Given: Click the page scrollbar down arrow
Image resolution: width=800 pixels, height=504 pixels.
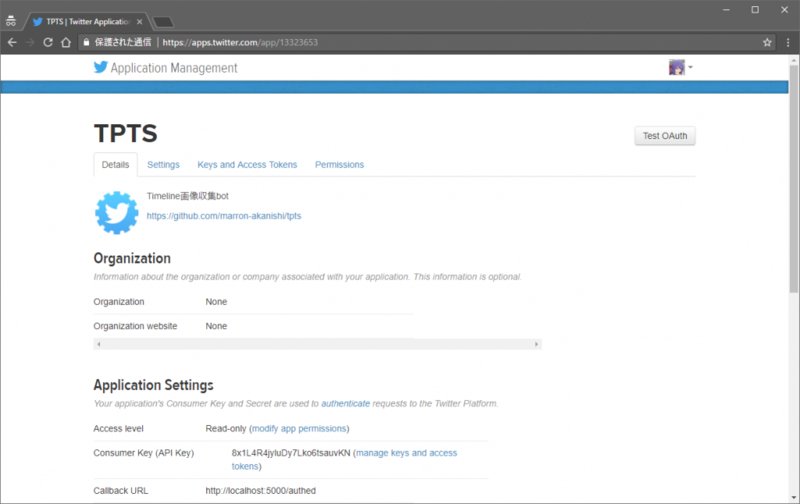Looking at the screenshot, I should pyautogui.click(x=793, y=497).
